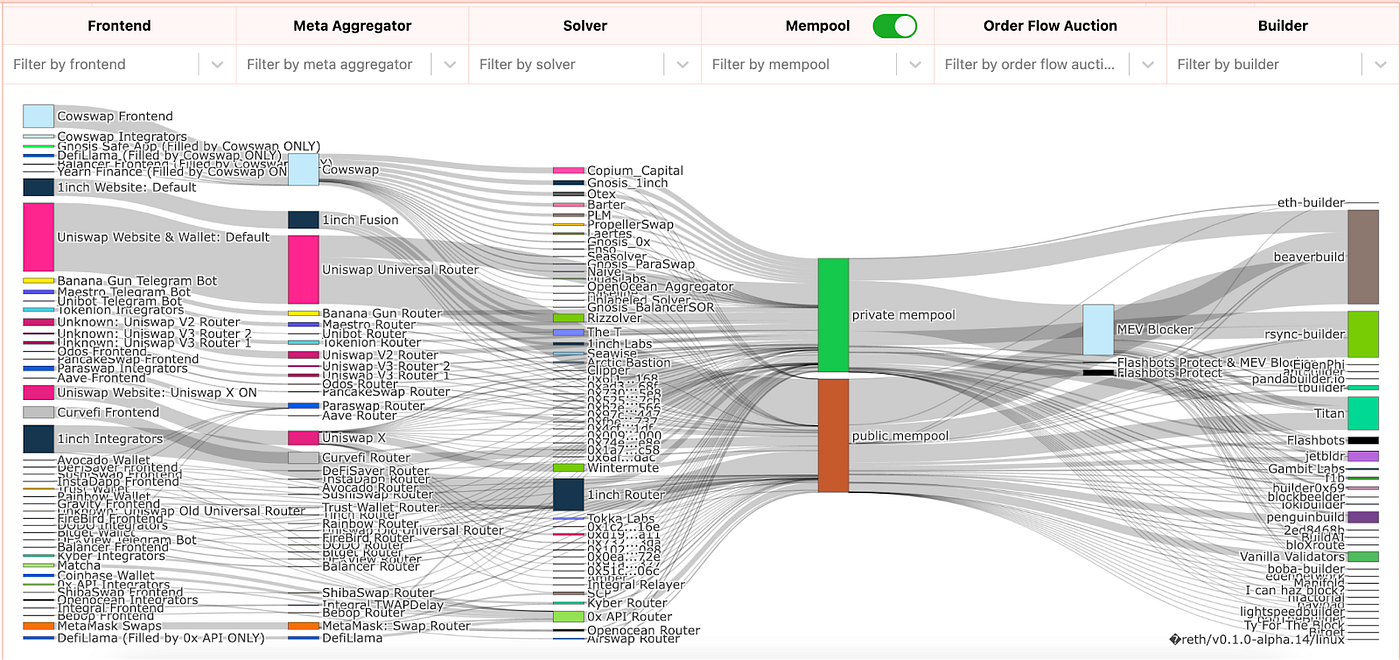Click the light blue MEV Blocker node
The height and width of the screenshot is (660, 1400).
(x=1098, y=330)
